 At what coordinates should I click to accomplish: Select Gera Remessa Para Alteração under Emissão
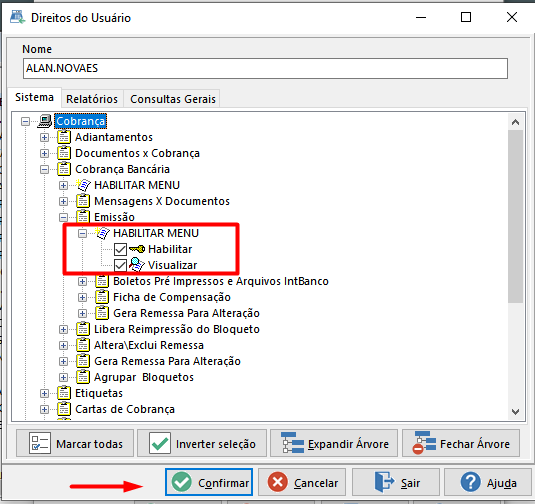(186, 313)
